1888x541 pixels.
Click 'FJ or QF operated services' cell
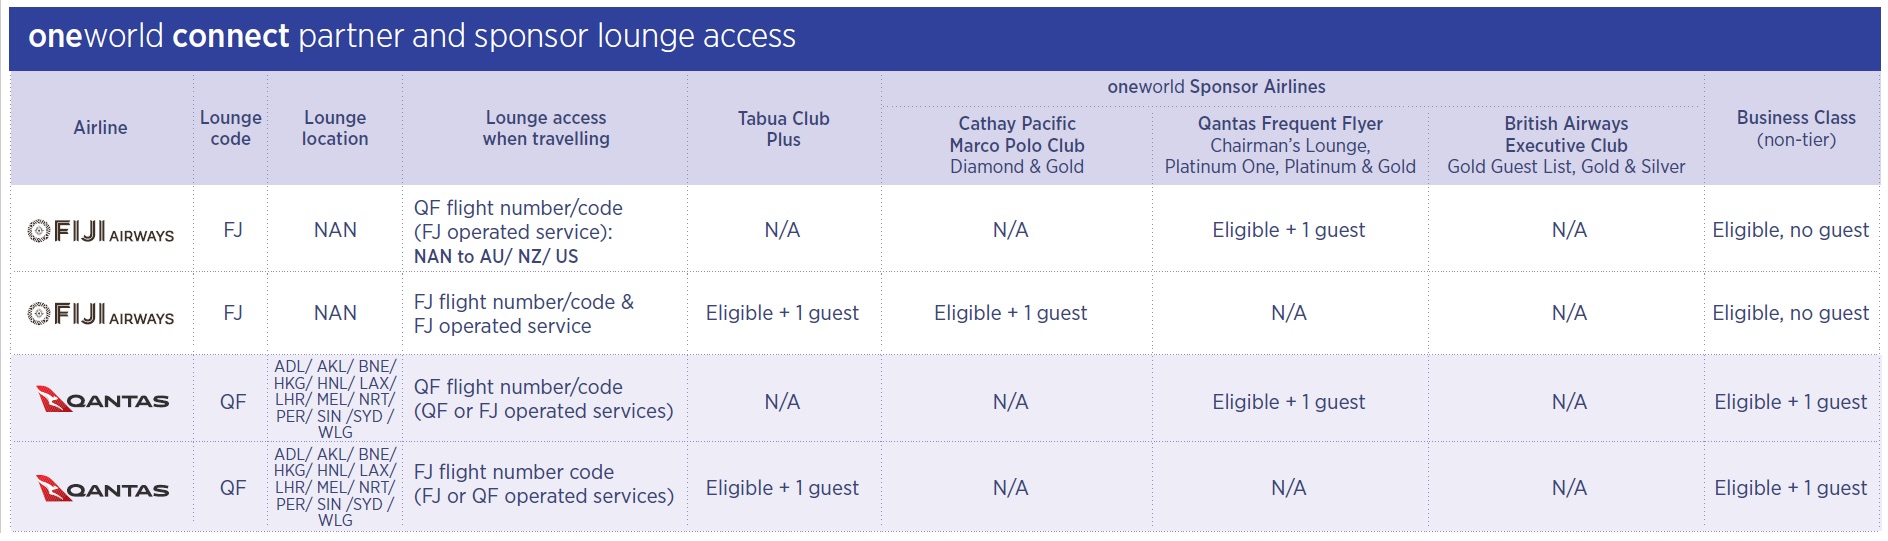[x=543, y=484]
